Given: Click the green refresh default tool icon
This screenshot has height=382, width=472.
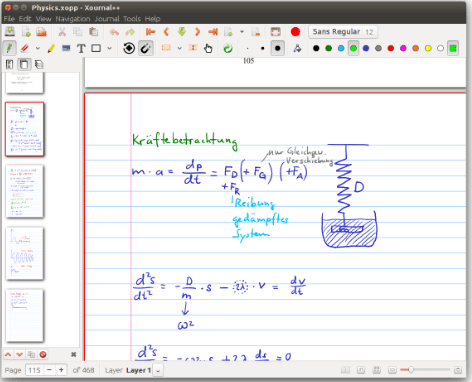Looking at the screenshot, I should (x=228, y=49).
